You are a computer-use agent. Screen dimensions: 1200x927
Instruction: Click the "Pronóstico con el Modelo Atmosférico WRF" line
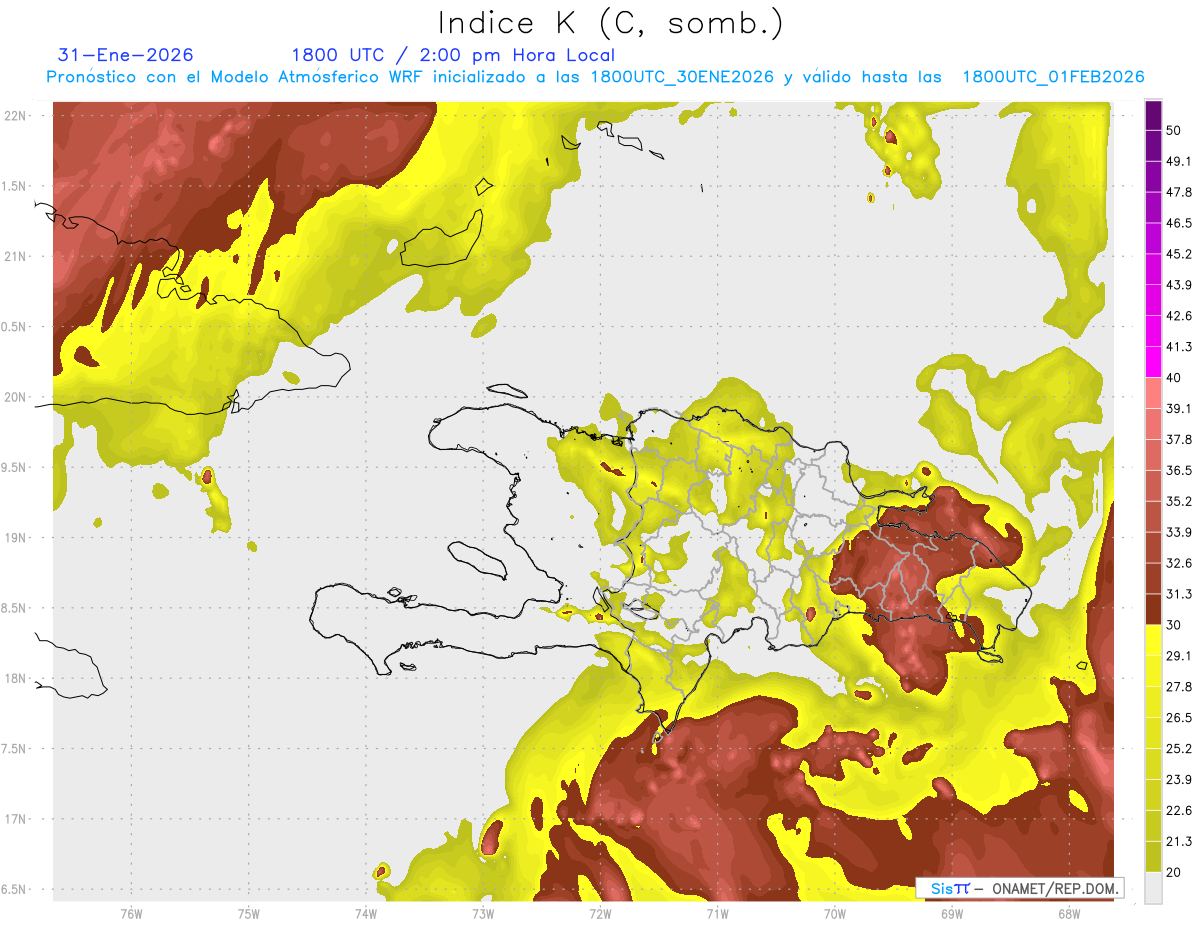[x=595, y=77]
